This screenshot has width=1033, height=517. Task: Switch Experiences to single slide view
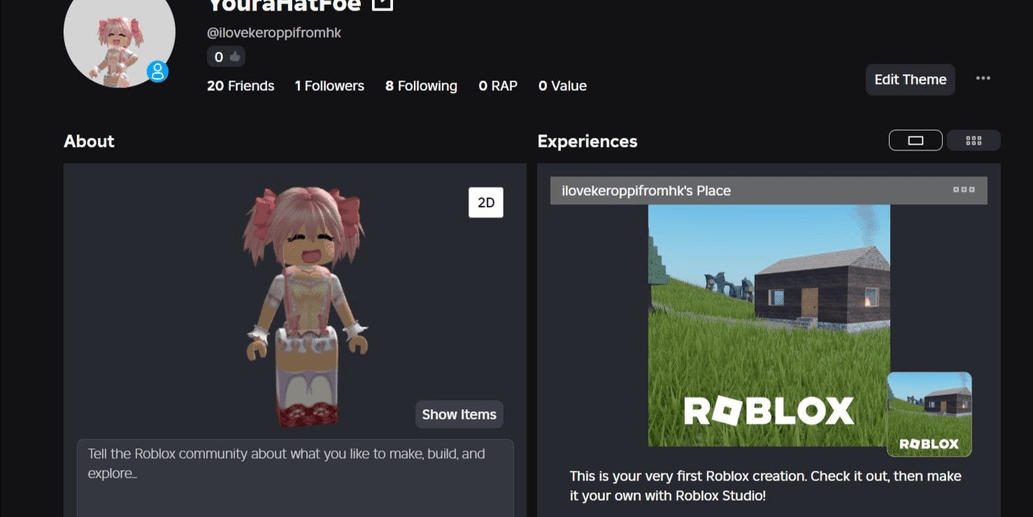point(915,140)
